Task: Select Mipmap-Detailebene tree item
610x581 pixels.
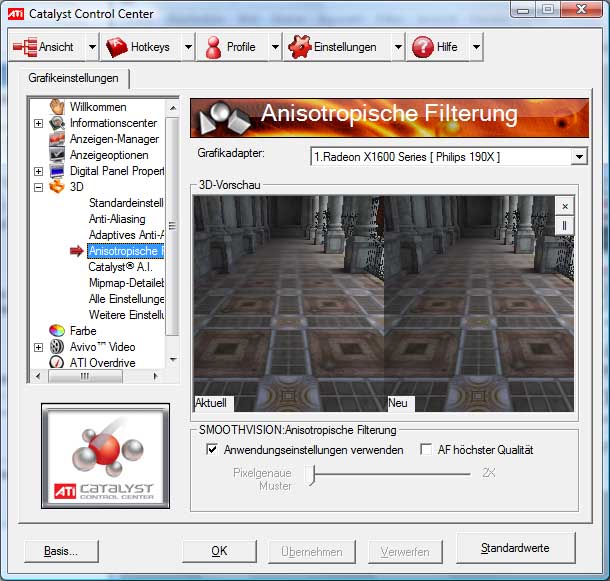Action: coord(126,283)
